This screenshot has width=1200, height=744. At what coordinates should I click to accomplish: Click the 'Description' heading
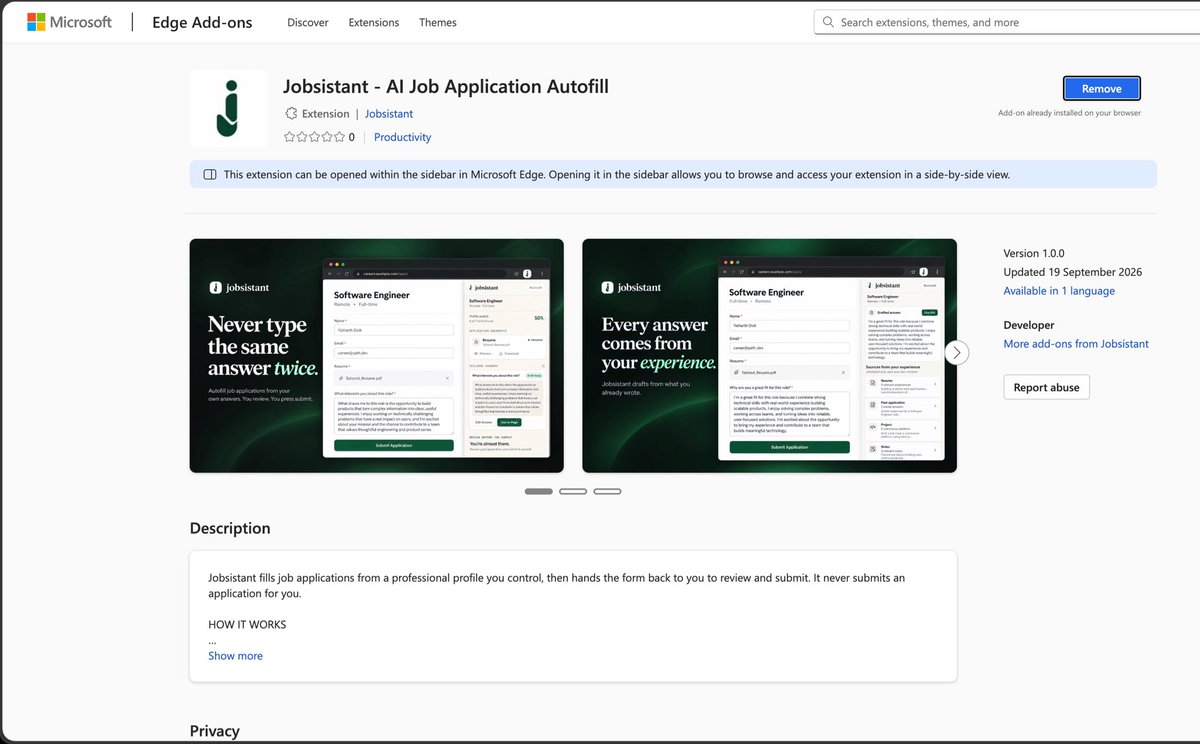(230, 528)
